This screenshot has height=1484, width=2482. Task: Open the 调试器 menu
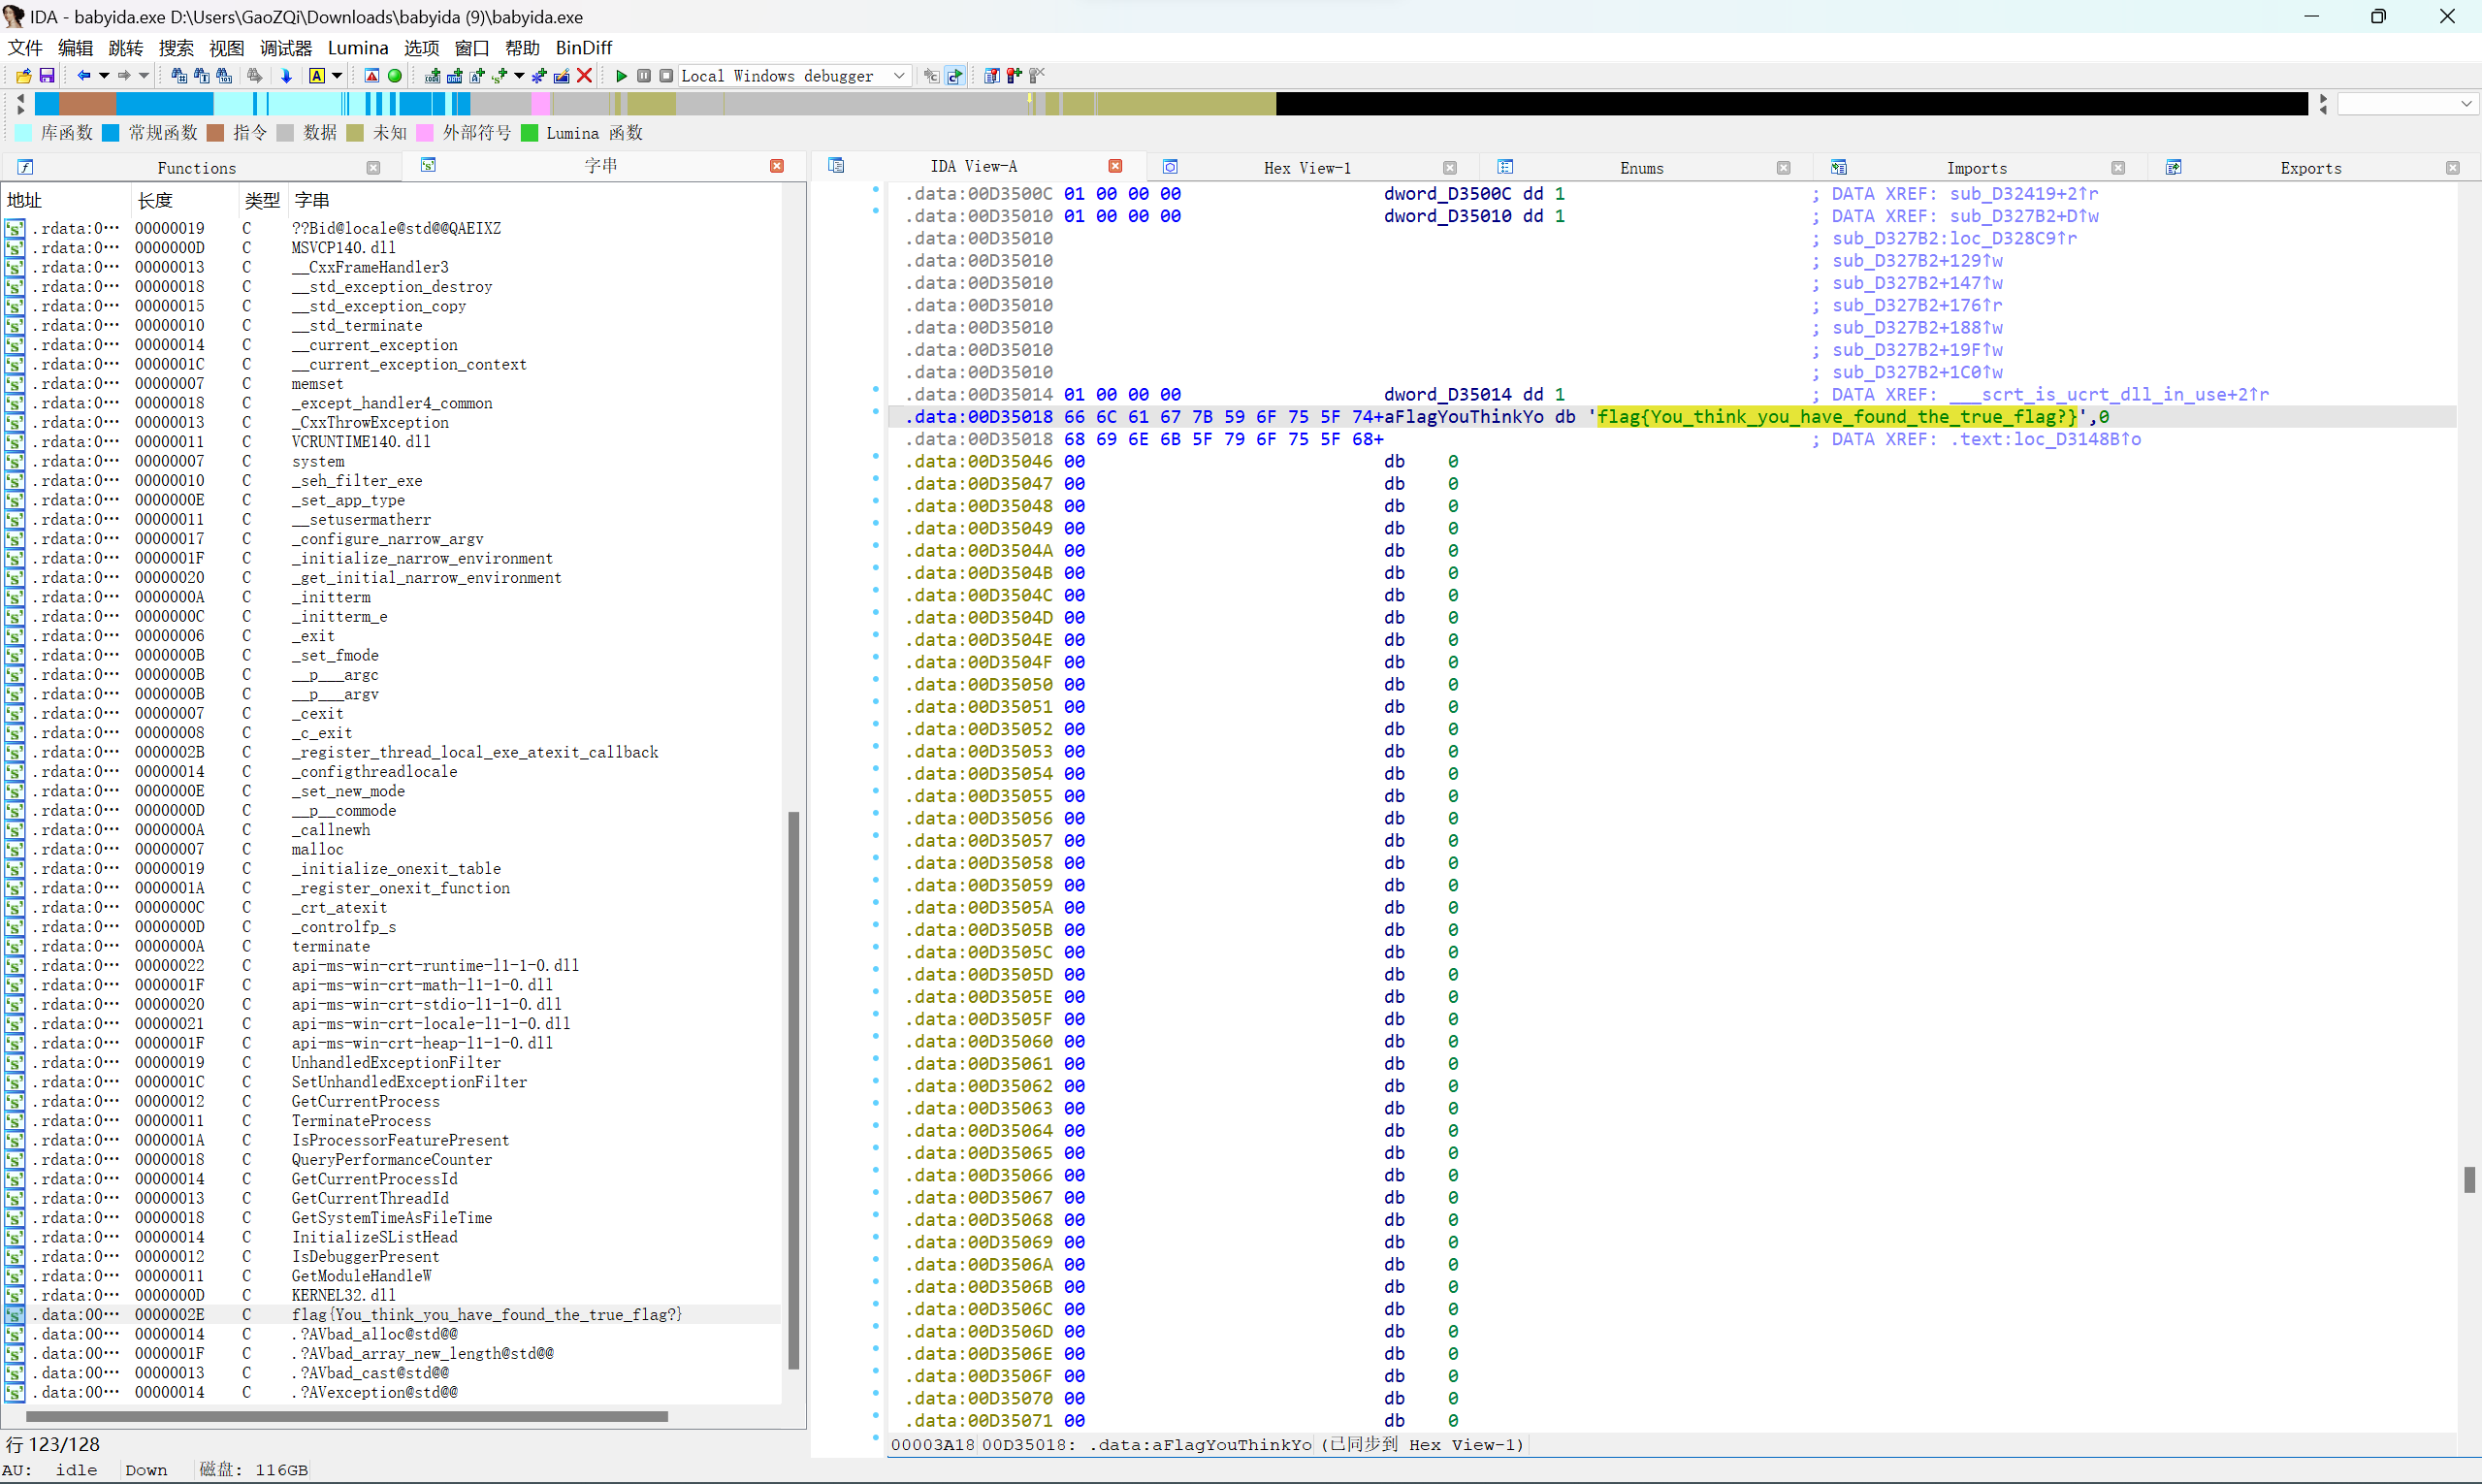coord(286,48)
